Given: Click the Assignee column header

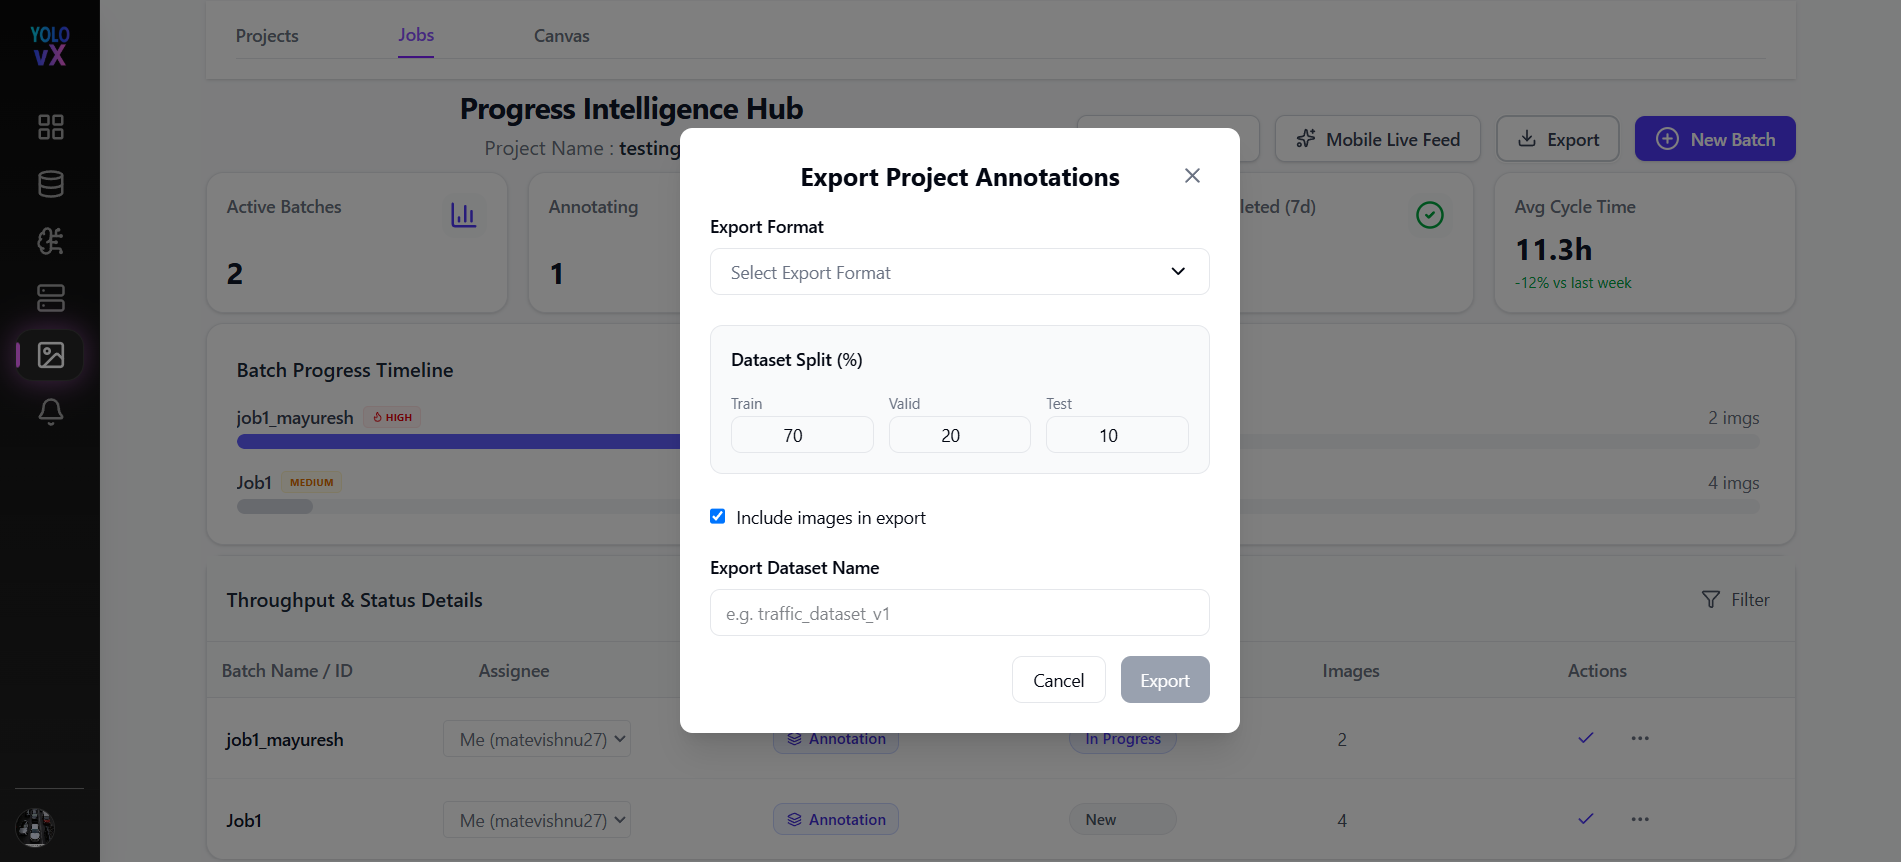Looking at the screenshot, I should 514,671.
